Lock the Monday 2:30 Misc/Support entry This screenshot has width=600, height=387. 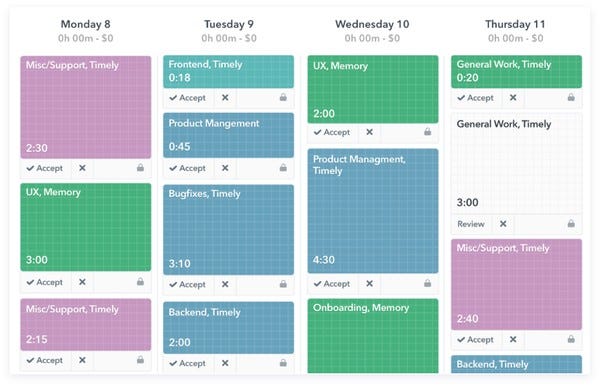pos(140,168)
